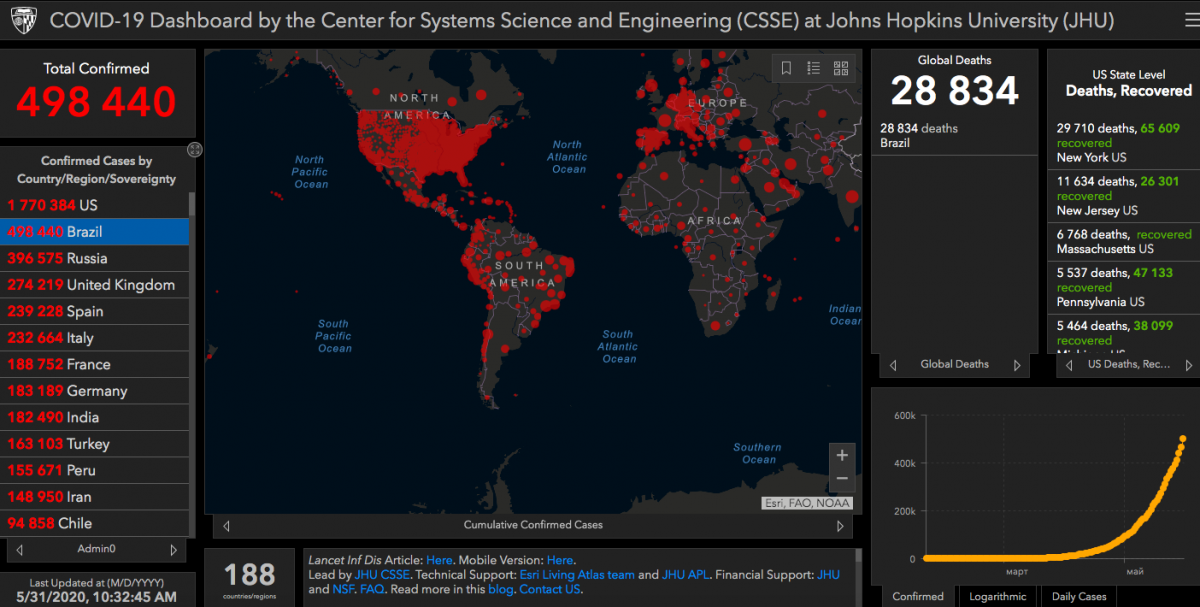Open the Mobile Version 'Here' link

(x=560, y=560)
